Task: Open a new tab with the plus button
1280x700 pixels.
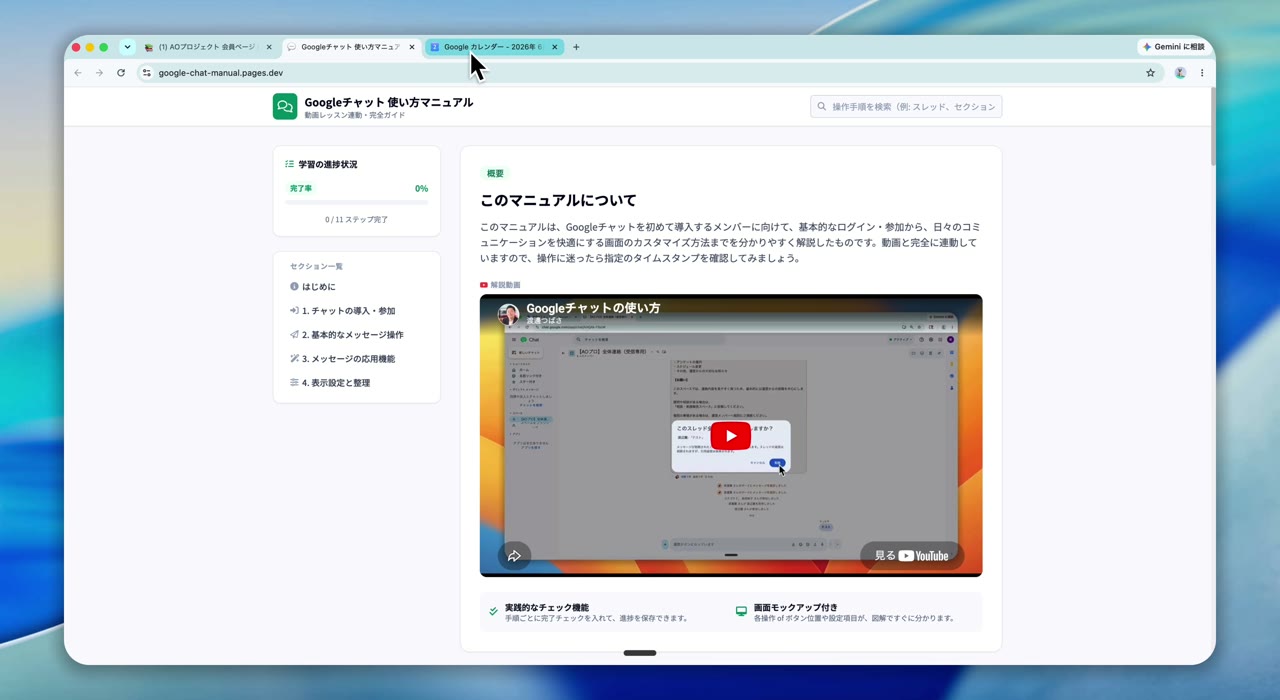Action: [x=576, y=47]
